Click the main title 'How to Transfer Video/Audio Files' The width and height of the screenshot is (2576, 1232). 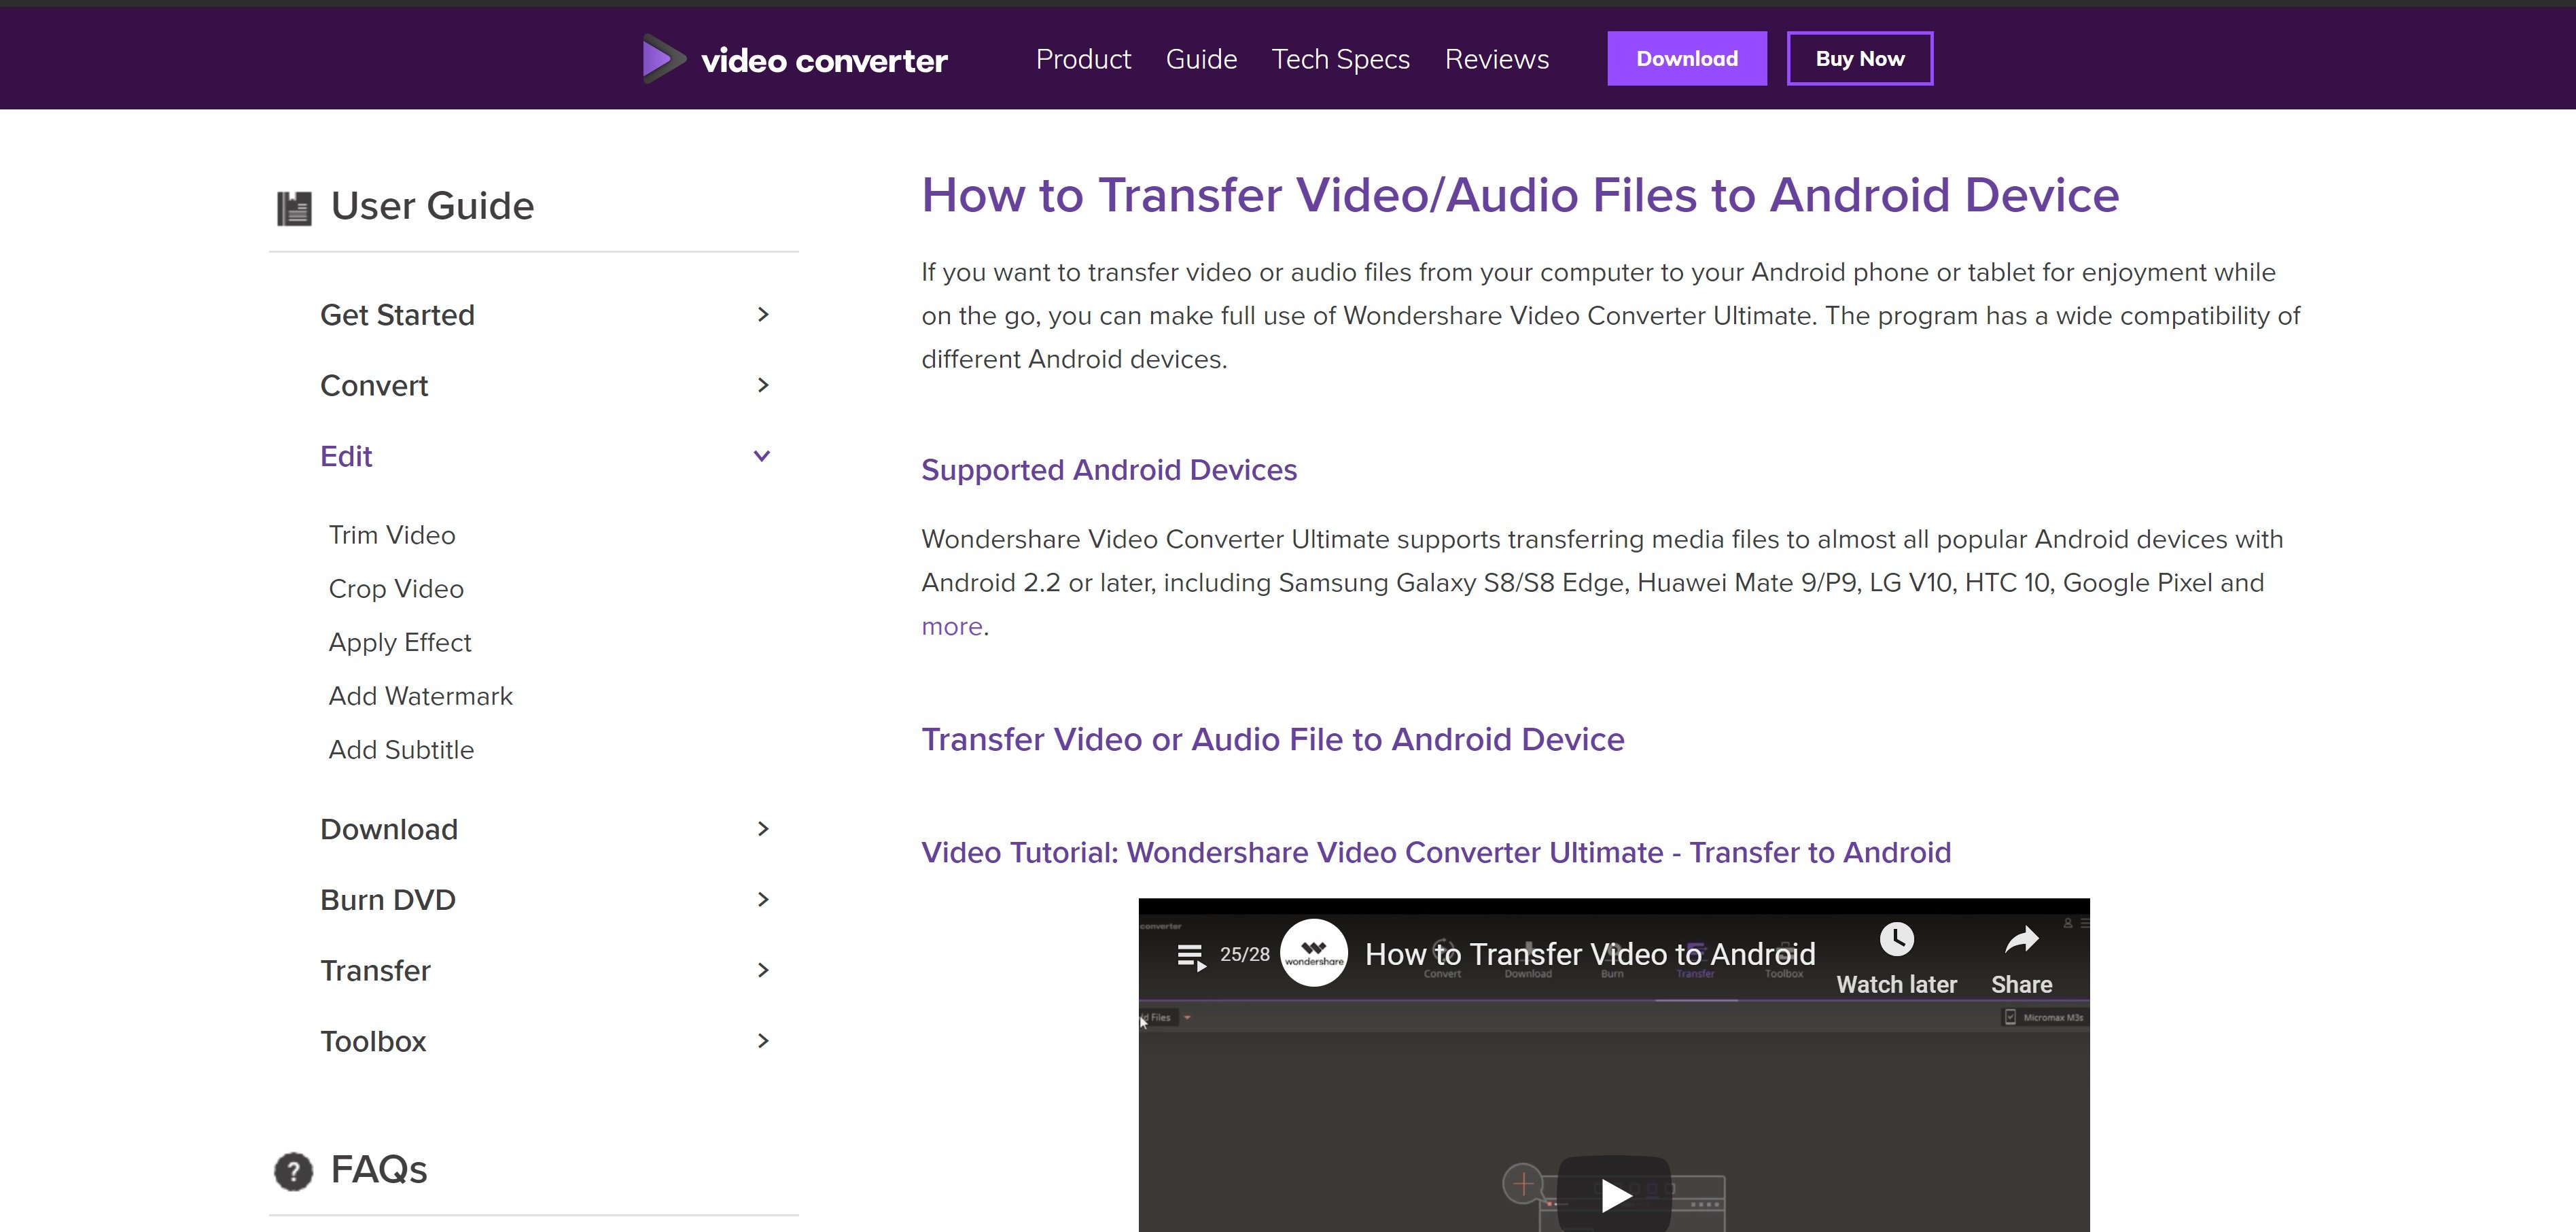(x=1520, y=195)
